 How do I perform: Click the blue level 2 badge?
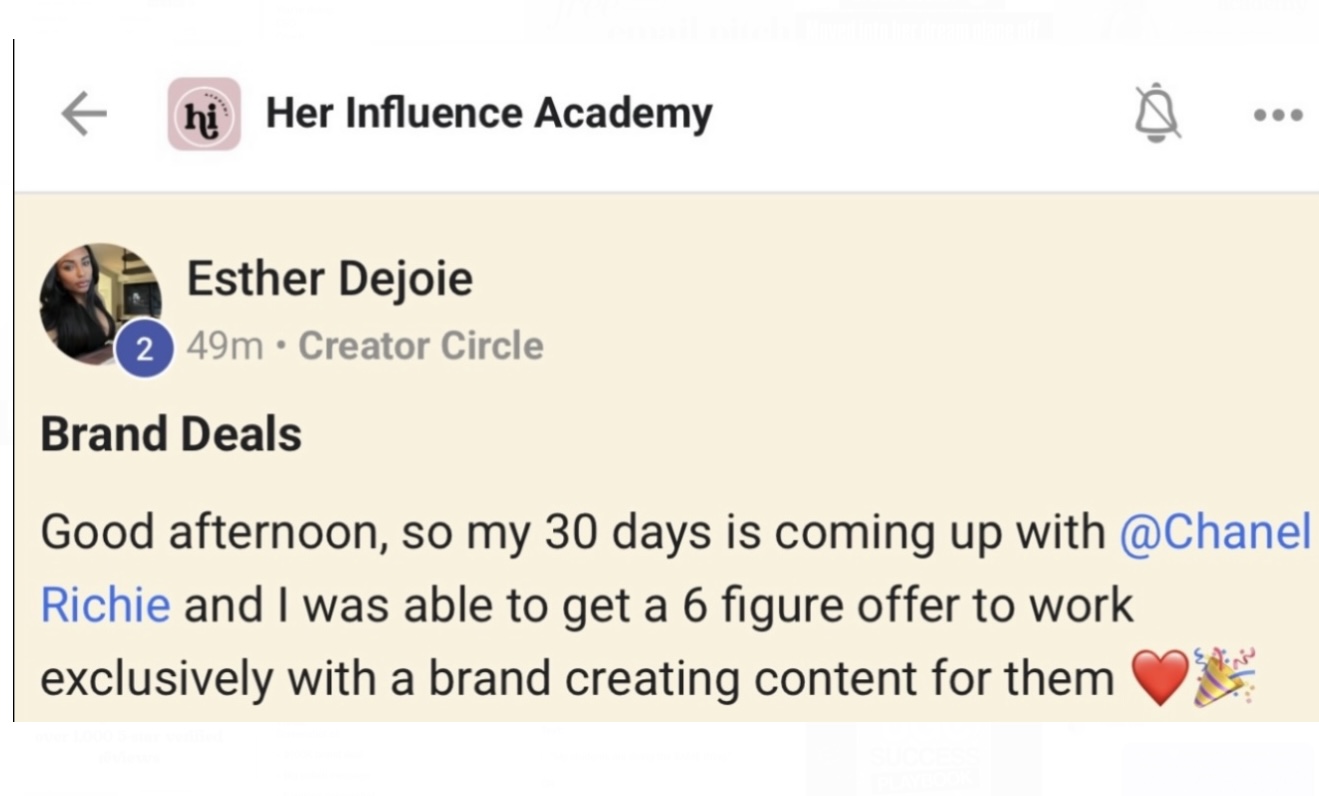pyautogui.click(x=145, y=349)
